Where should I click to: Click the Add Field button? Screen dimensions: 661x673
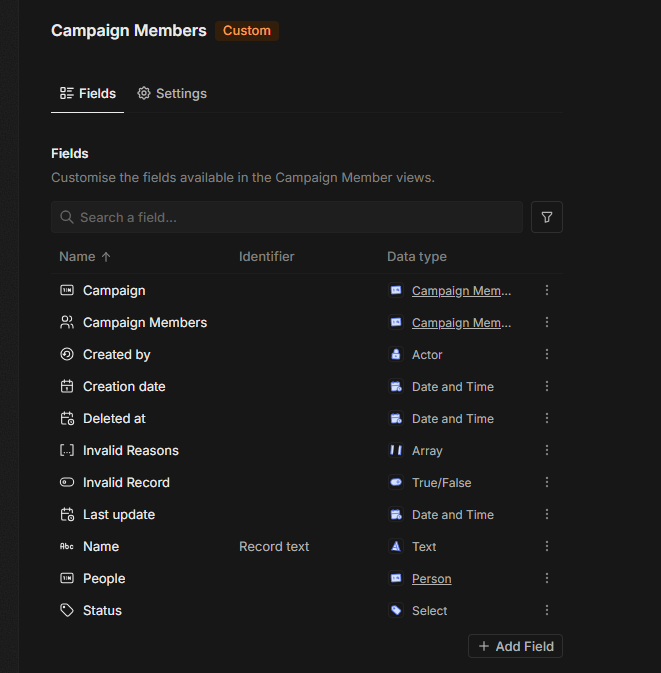click(x=515, y=646)
